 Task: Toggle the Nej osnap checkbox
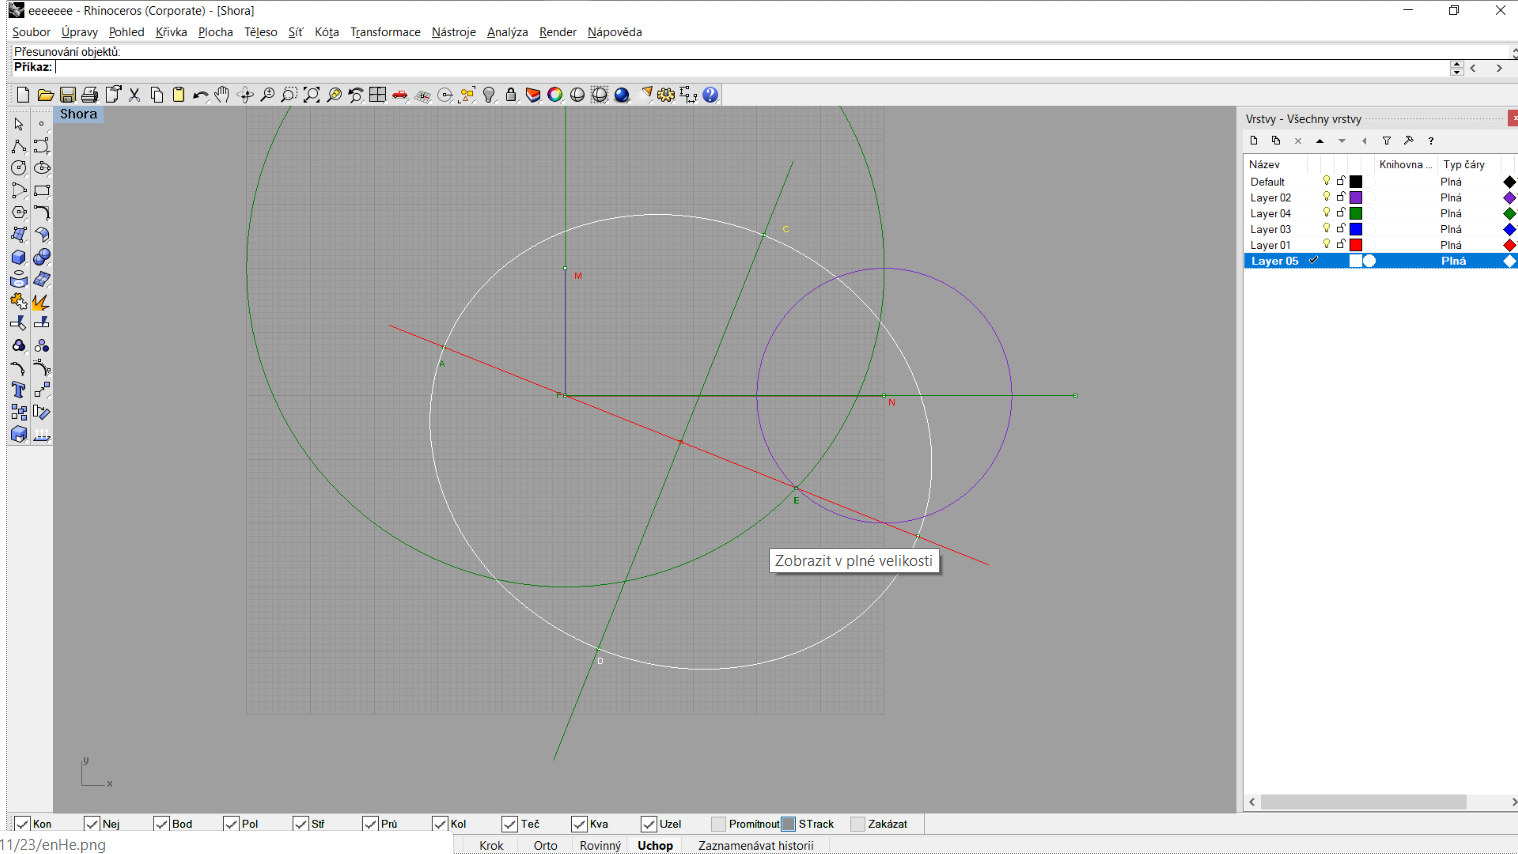tap(92, 824)
